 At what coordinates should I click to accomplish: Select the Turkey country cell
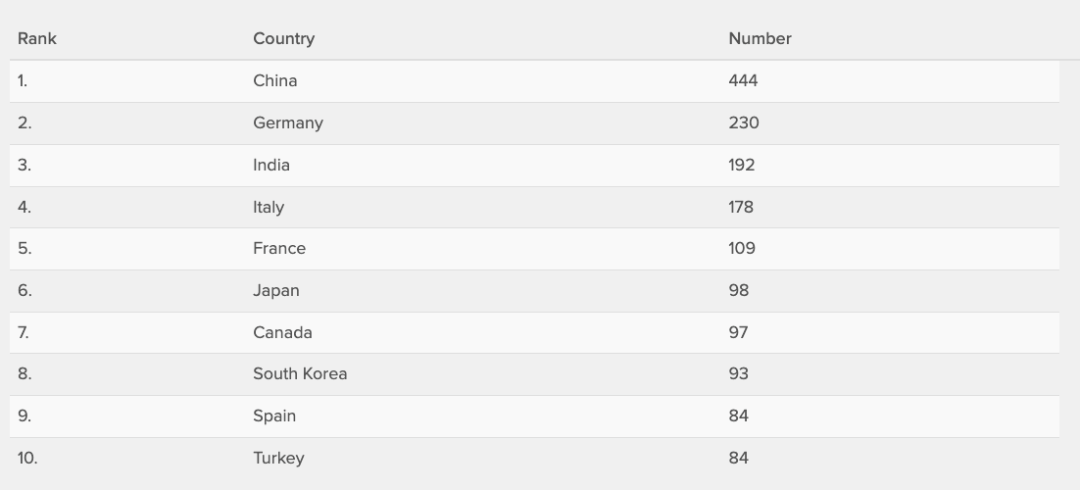(x=278, y=458)
